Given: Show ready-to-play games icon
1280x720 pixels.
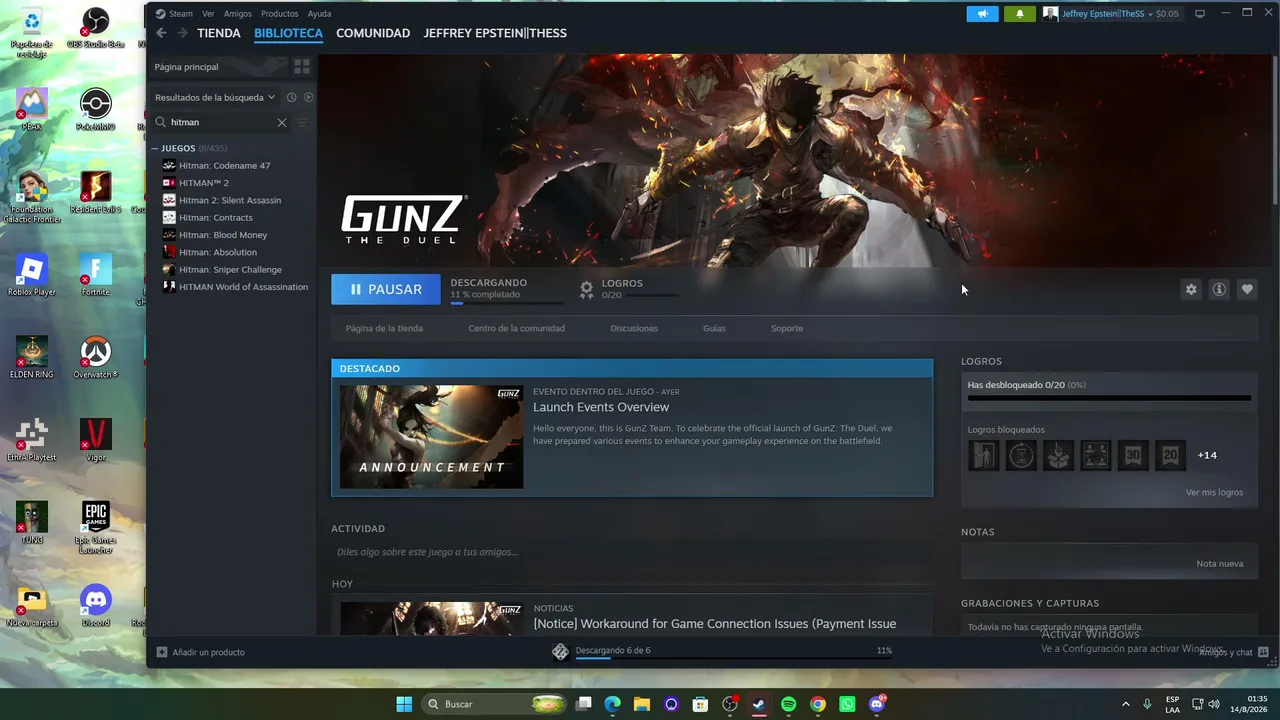Looking at the screenshot, I should tap(308, 97).
